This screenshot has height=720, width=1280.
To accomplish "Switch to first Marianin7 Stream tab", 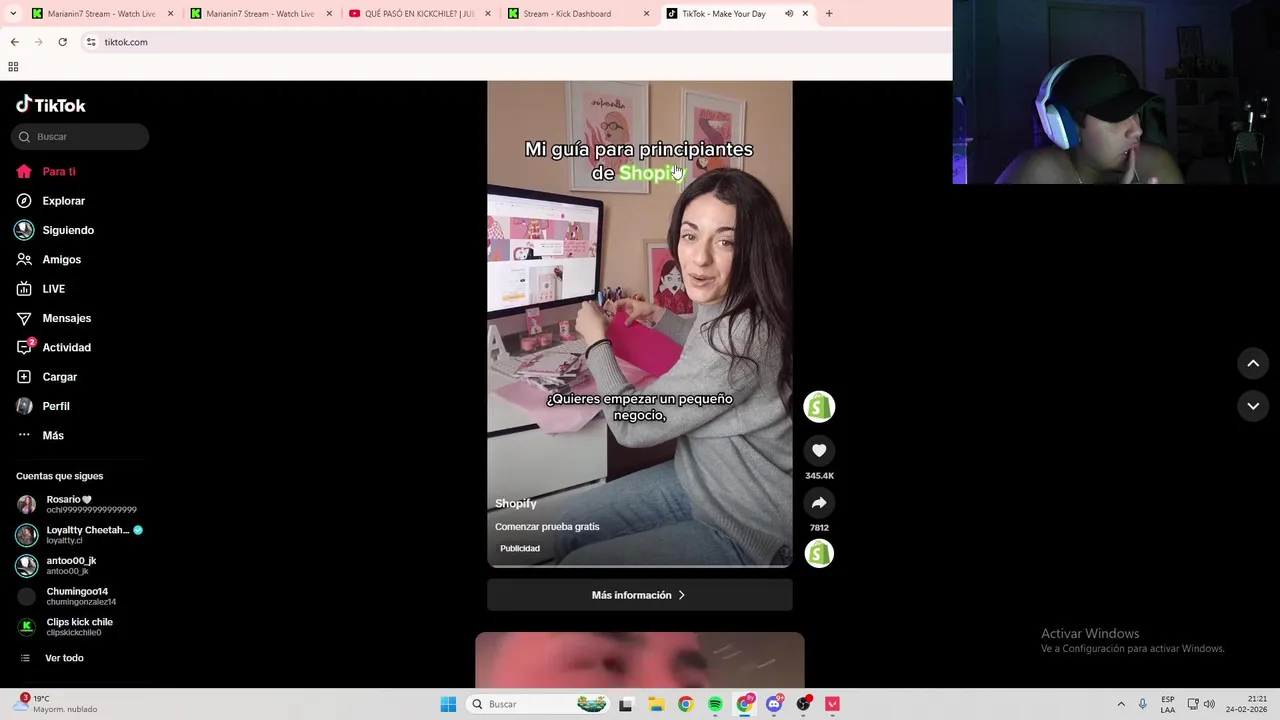I will click(102, 14).
